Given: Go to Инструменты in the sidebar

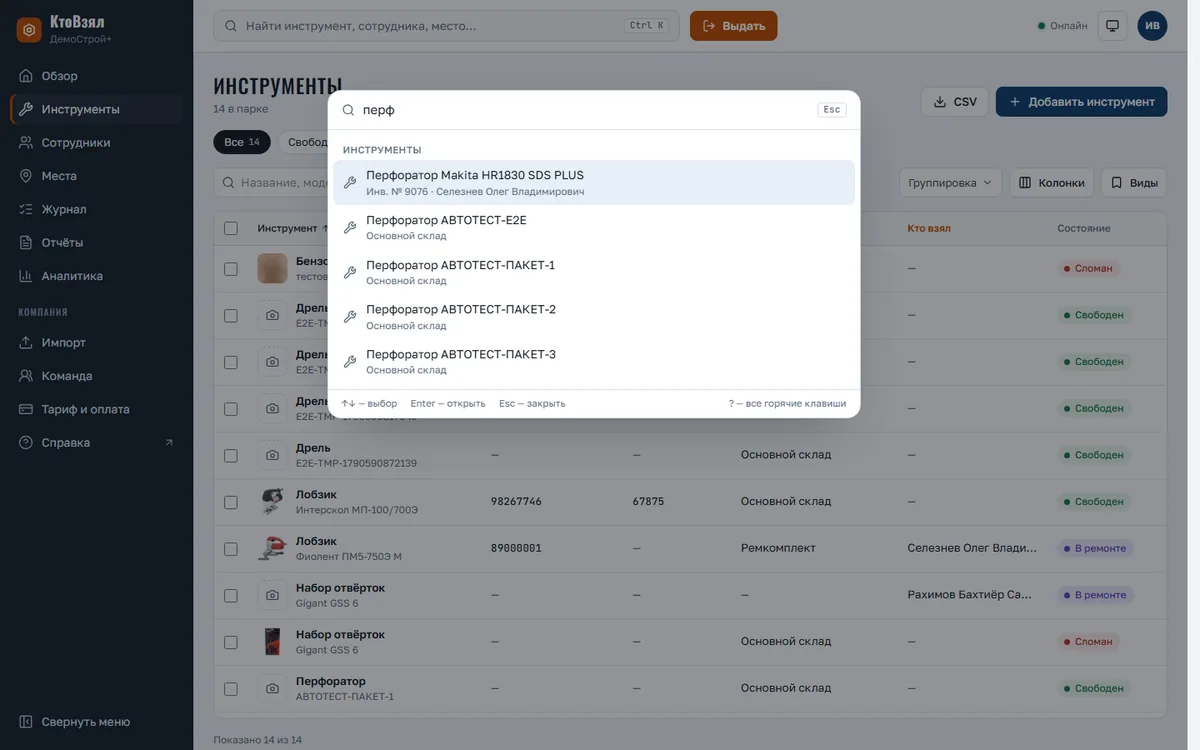Looking at the screenshot, I should point(97,109).
